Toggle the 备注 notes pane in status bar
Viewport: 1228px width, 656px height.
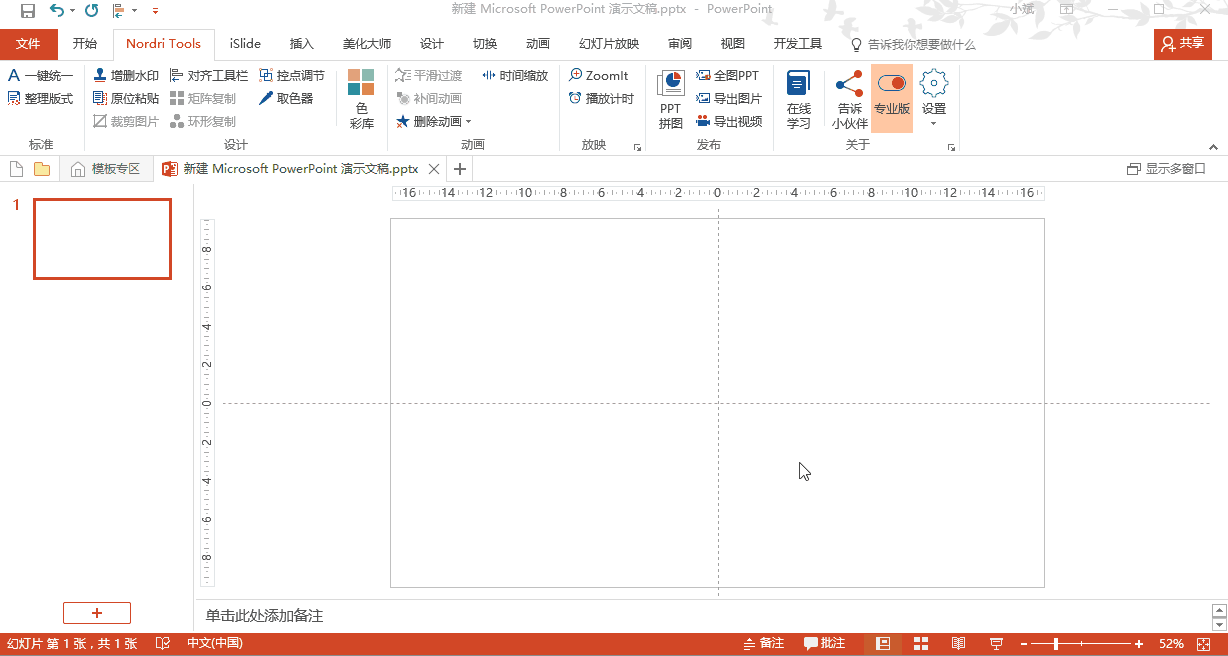[x=764, y=643]
